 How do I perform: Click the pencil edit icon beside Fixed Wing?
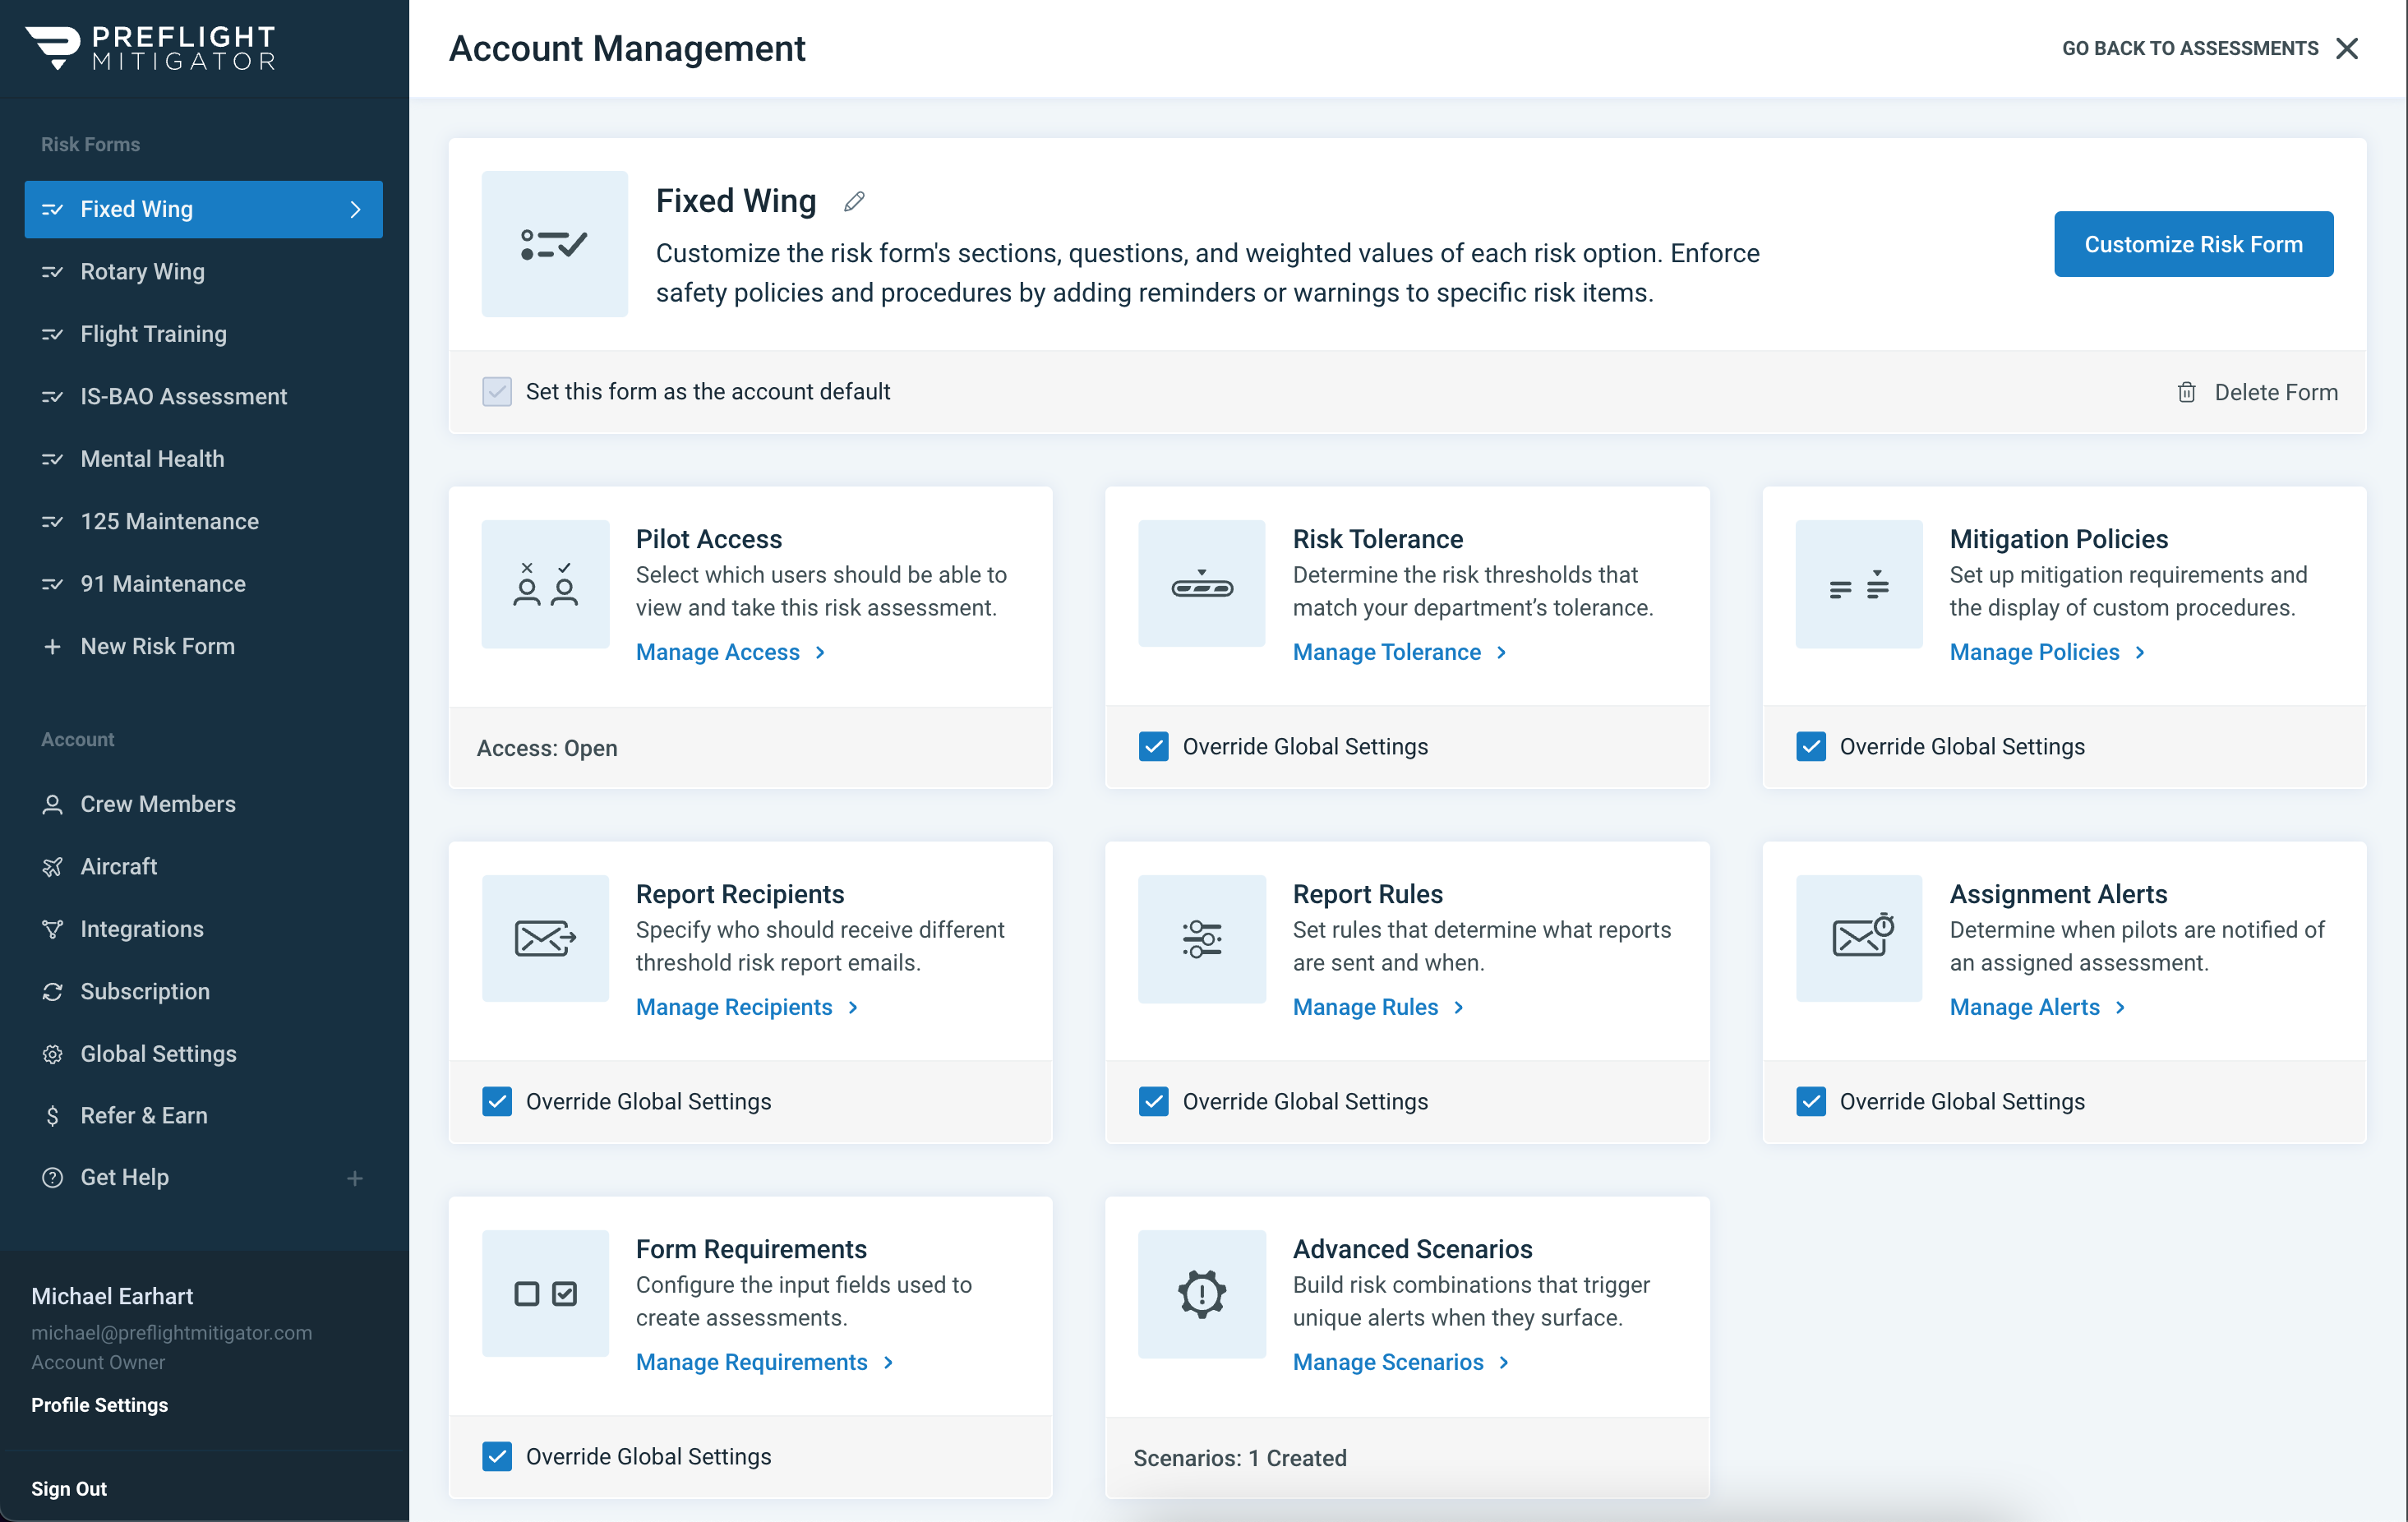[853, 202]
